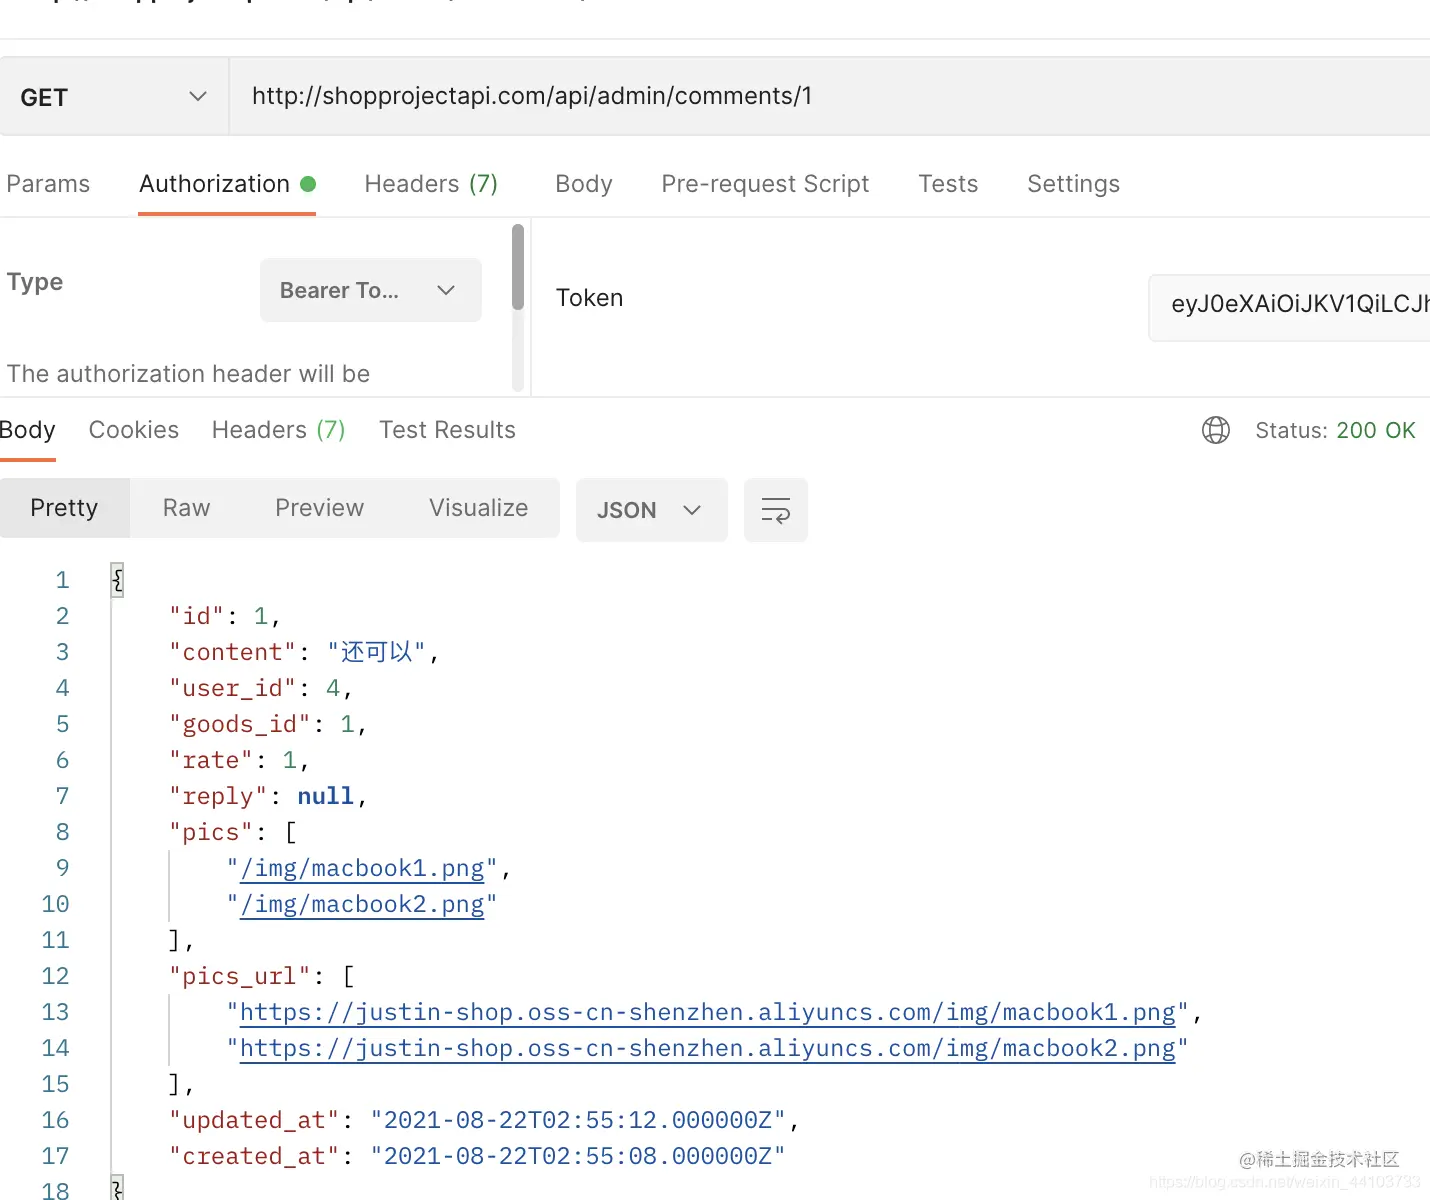1430x1200 pixels.
Task: Click the request URL input field
Action: point(830,96)
